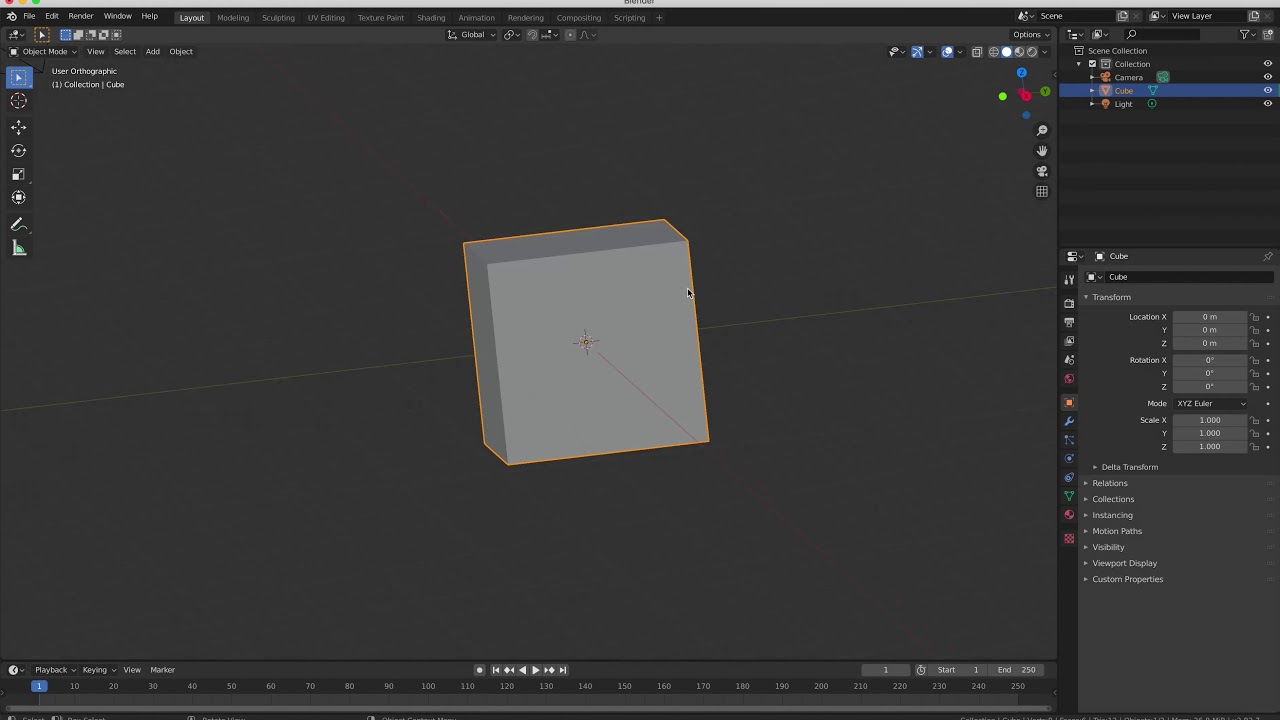Select the Cursor tool in the toolbar
This screenshot has height=720, width=1280.
pyautogui.click(x=18, y=101)
